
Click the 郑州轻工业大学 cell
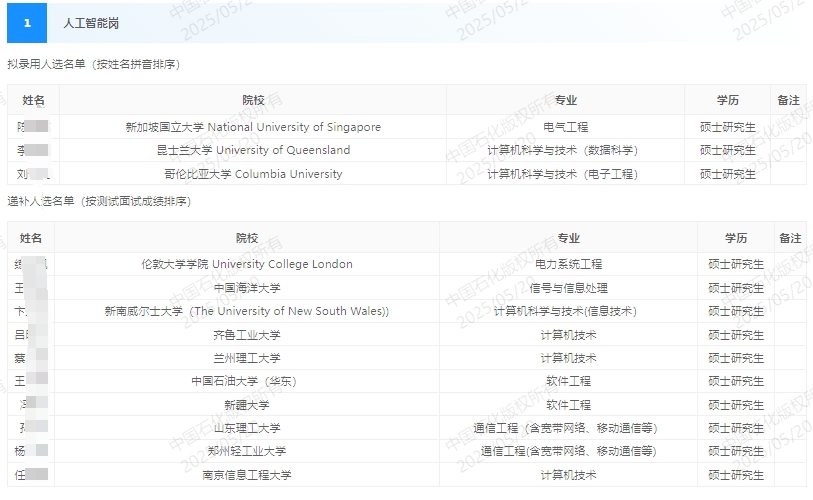246,451
